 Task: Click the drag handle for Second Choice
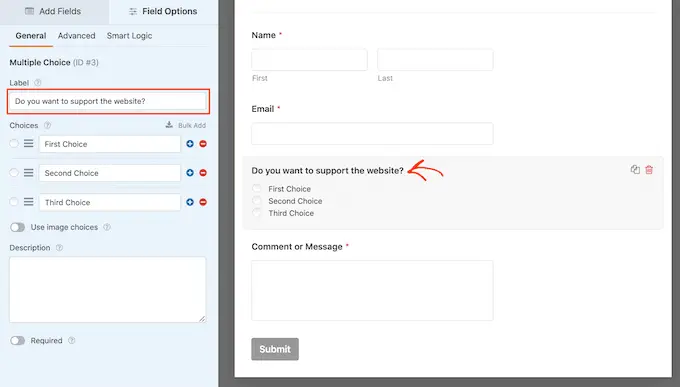click(x=29, y=173)
